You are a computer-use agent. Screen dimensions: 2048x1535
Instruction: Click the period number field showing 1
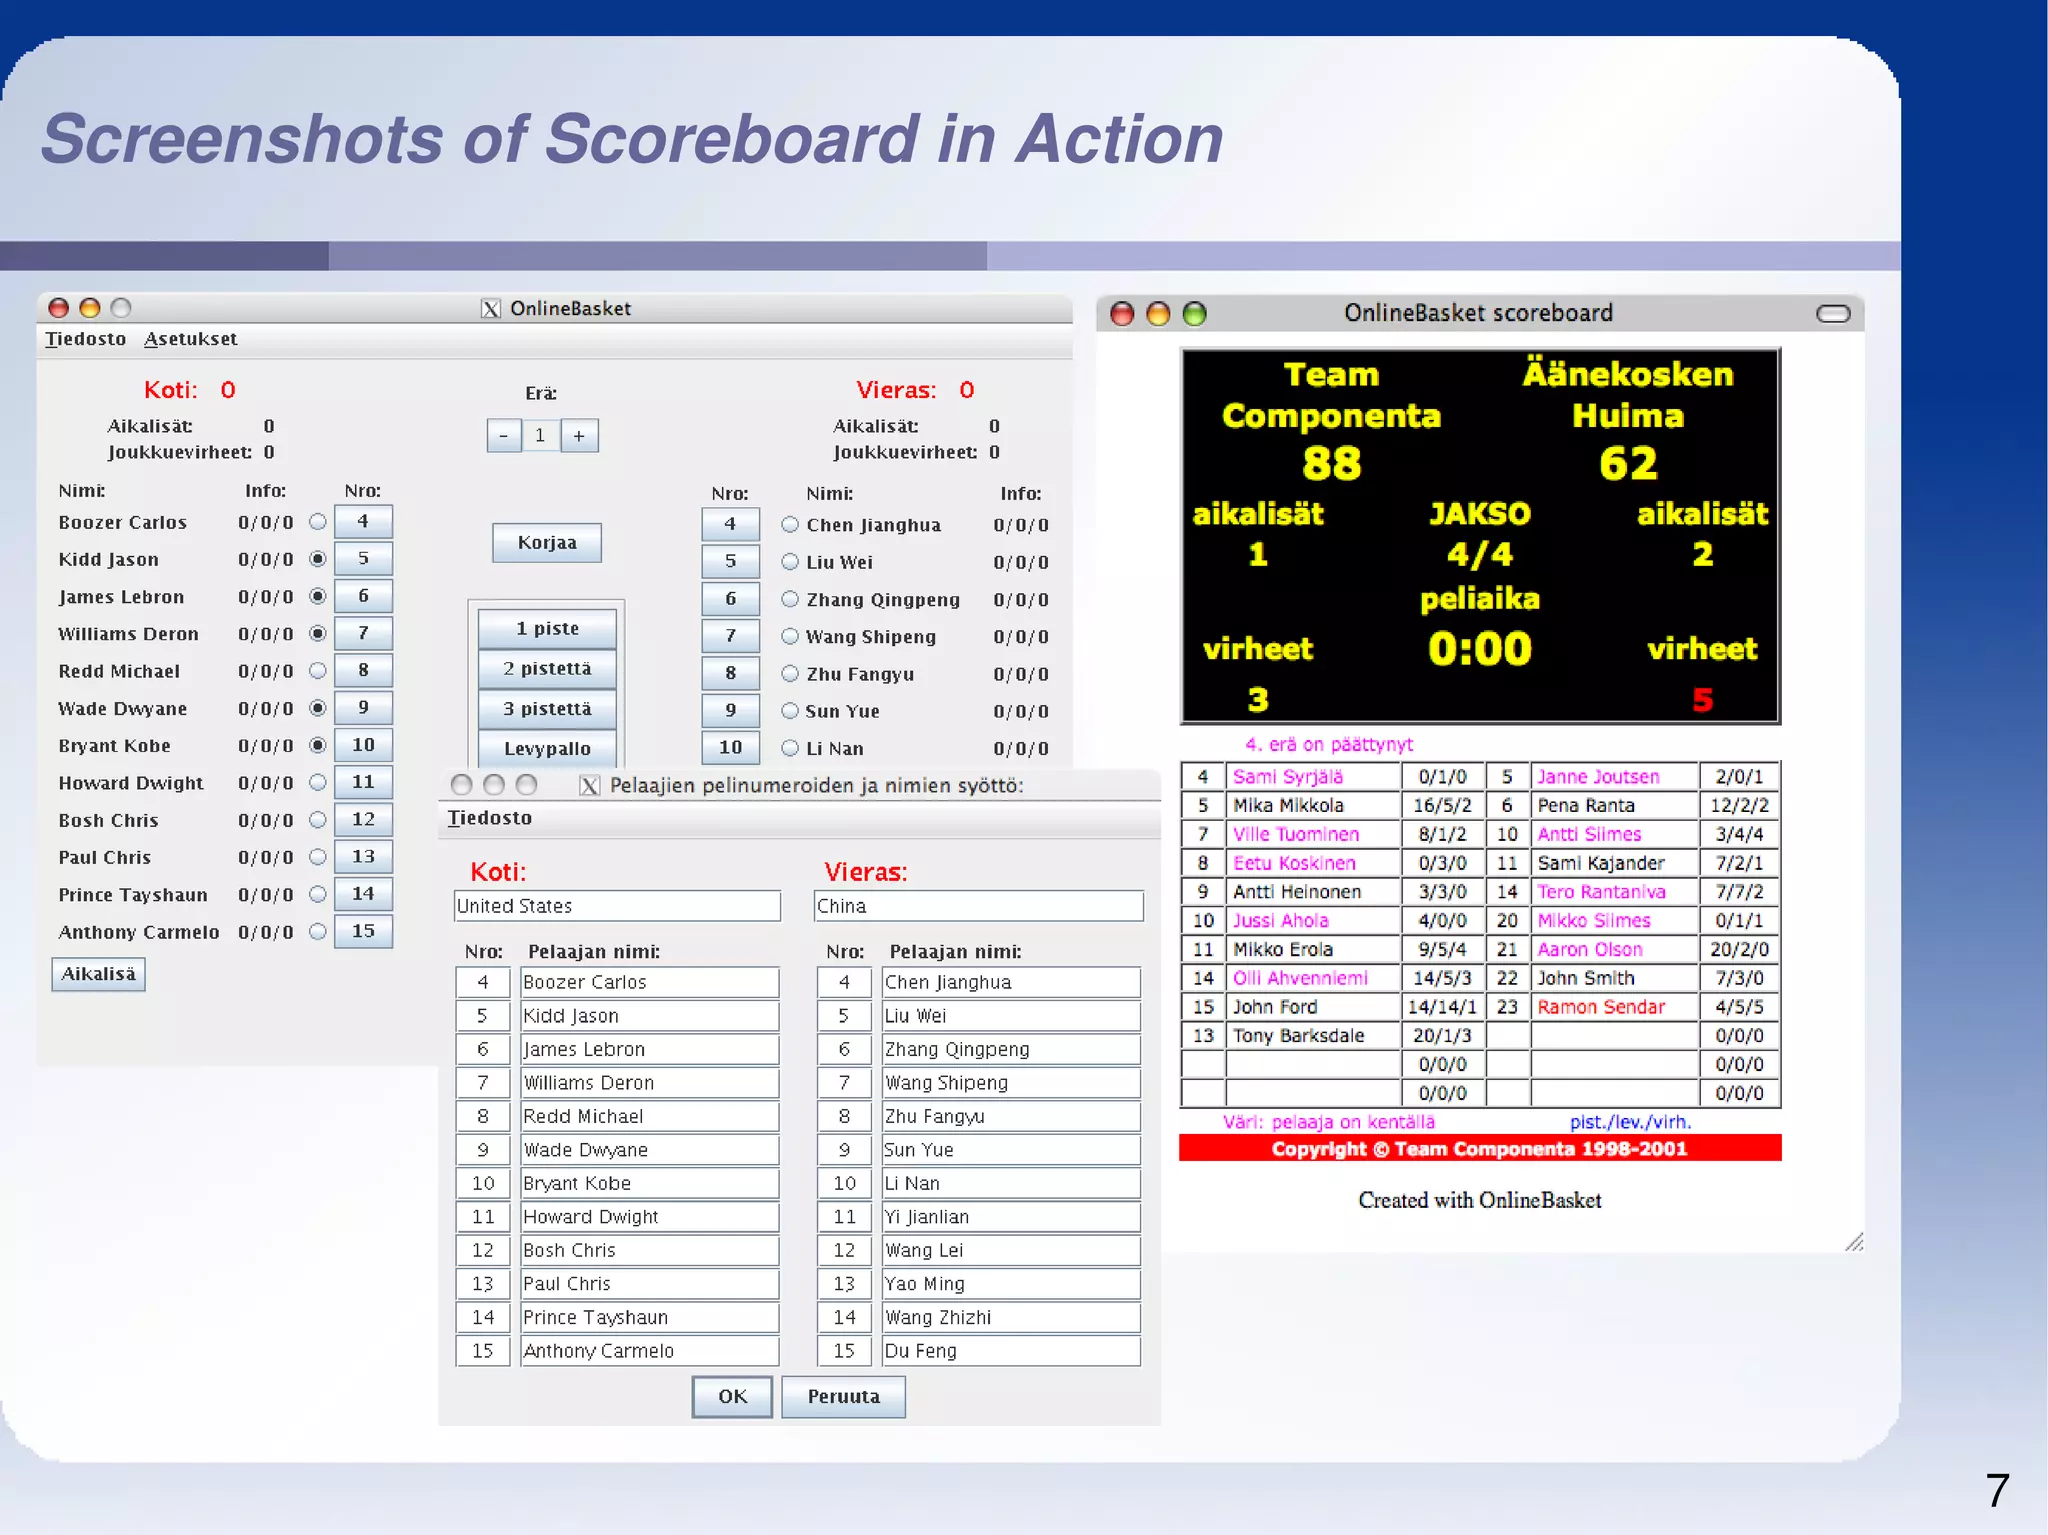(541, 436)
